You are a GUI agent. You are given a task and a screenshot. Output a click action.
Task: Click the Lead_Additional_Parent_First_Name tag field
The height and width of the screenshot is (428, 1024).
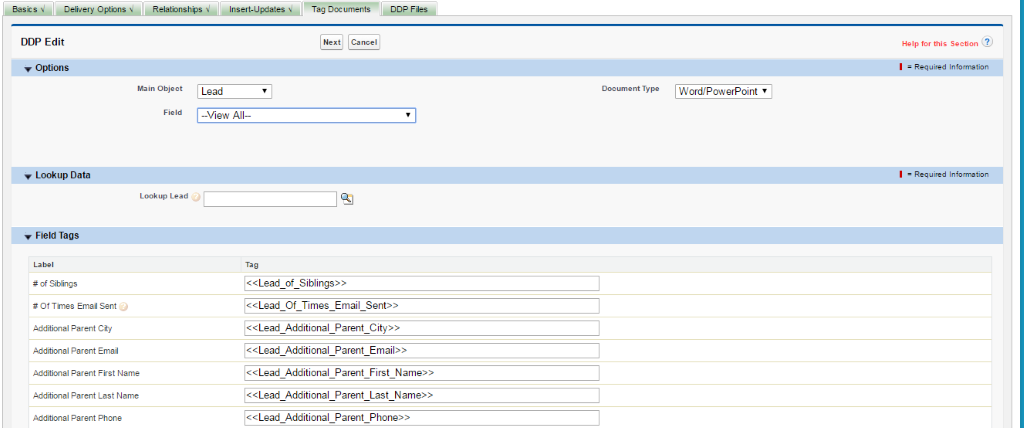coord(422,373)
